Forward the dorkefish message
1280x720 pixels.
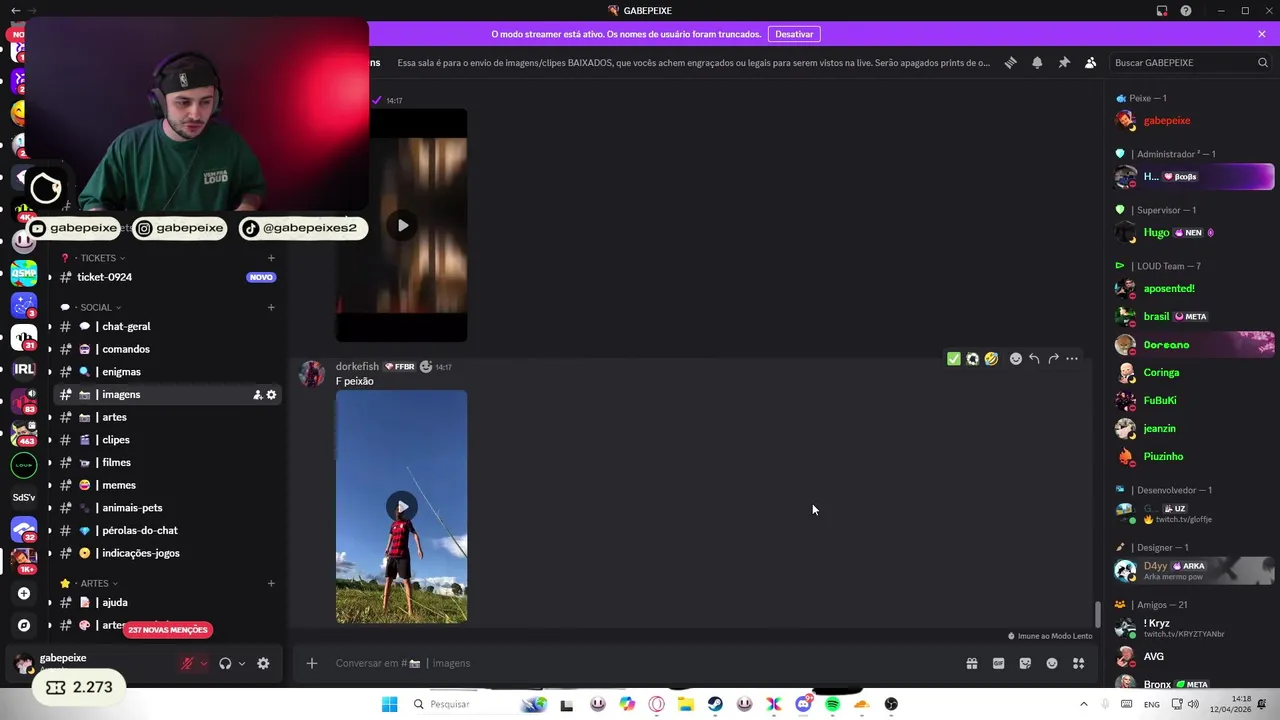[x=1053, y=359]
